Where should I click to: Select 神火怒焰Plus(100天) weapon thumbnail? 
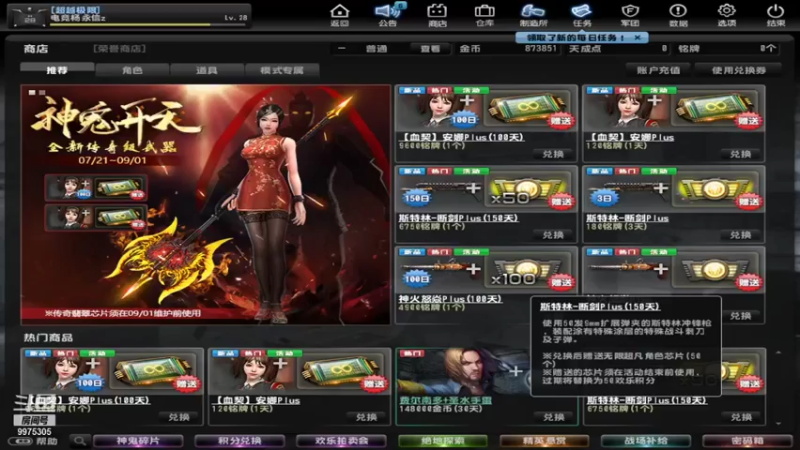[486, 271]
